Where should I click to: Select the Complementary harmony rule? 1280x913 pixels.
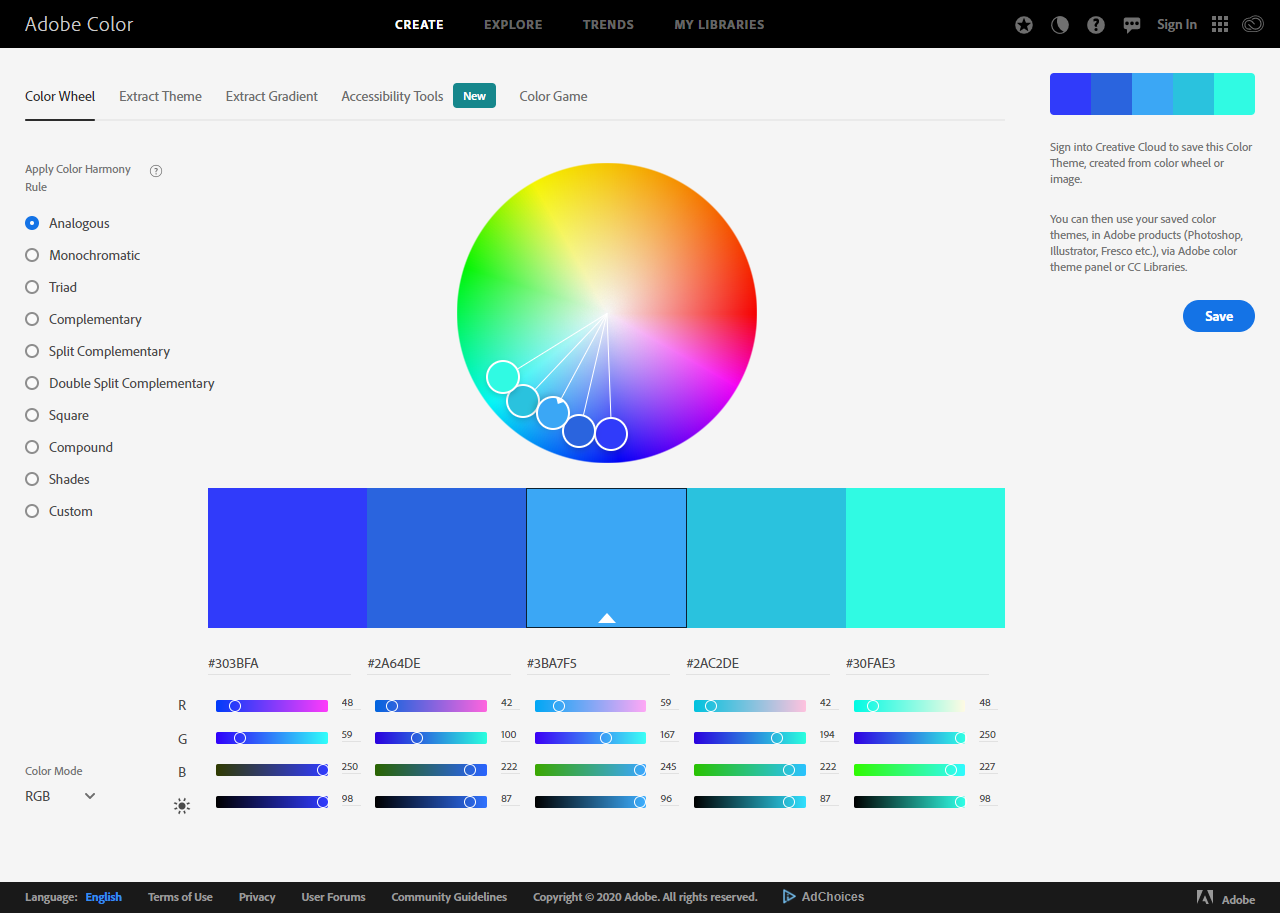(x=83, y=319)
